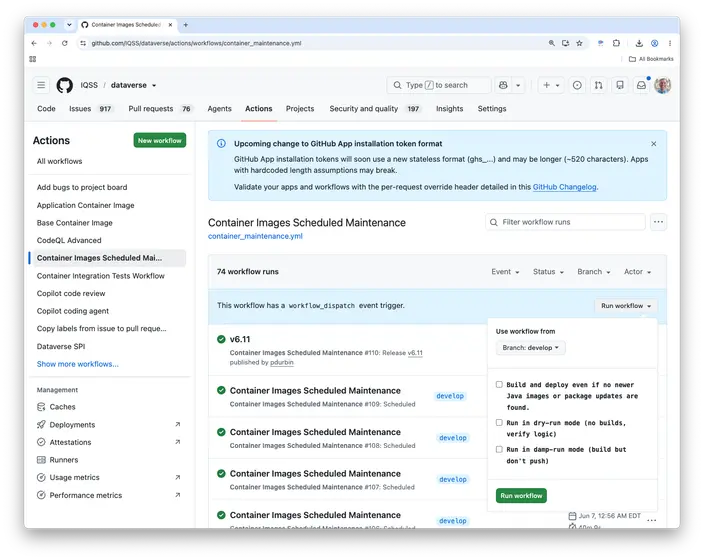Dismiss the GitHub App token format banner
Image resolution: width=704 pixels, height=560 pixels.
654,144
